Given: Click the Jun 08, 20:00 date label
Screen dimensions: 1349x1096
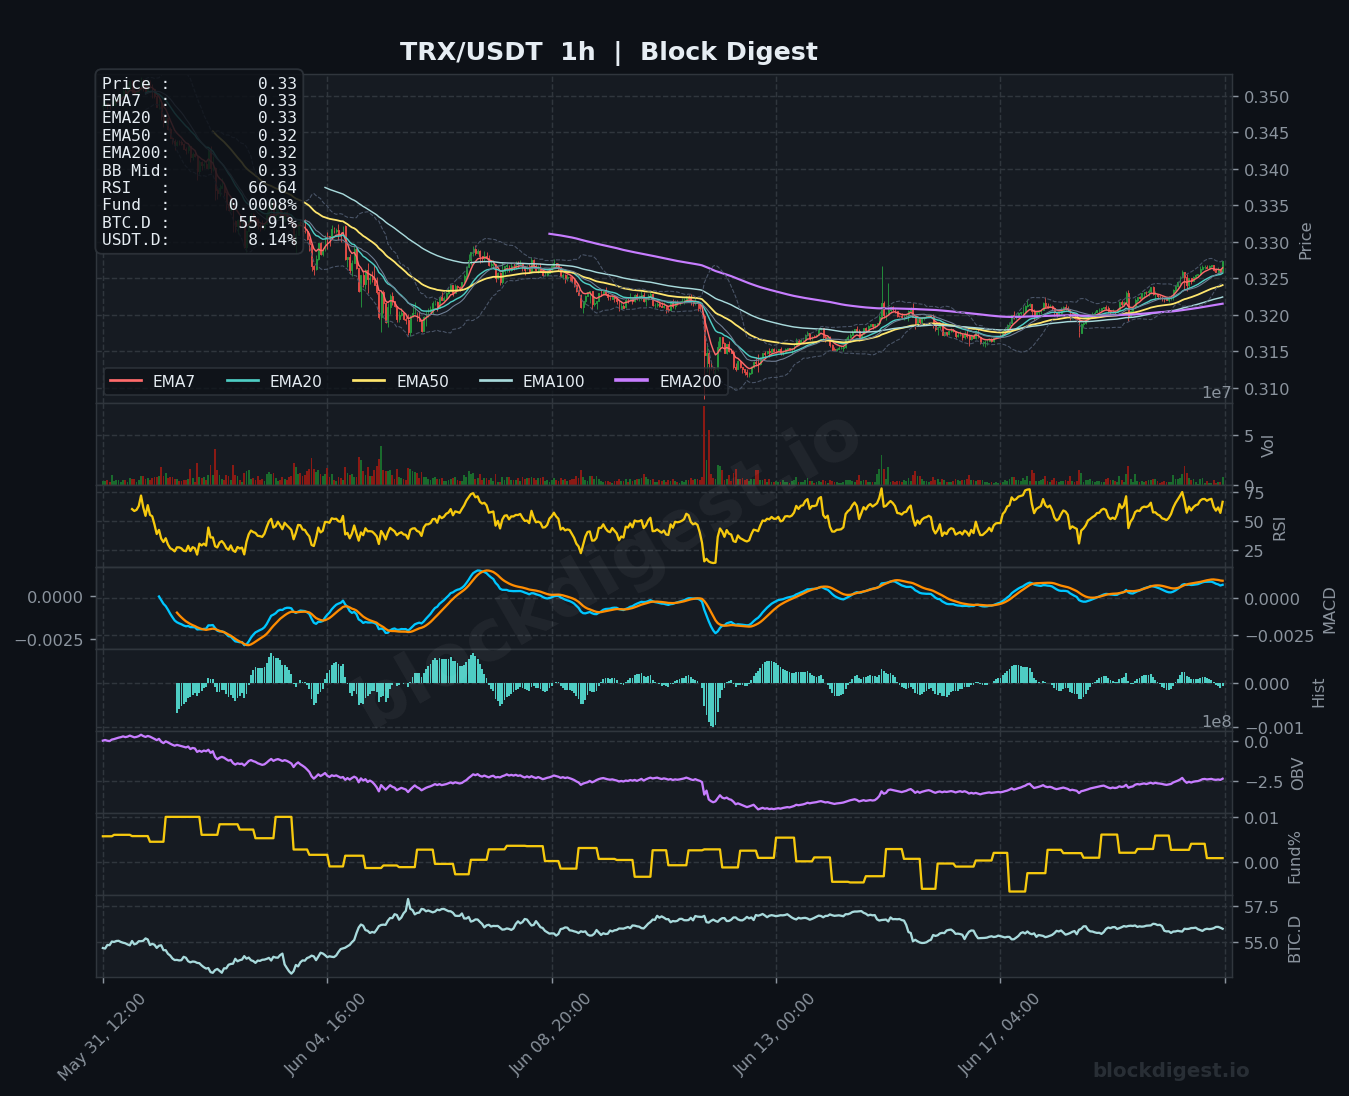Looking at the screenshot, I should 549,1034.
